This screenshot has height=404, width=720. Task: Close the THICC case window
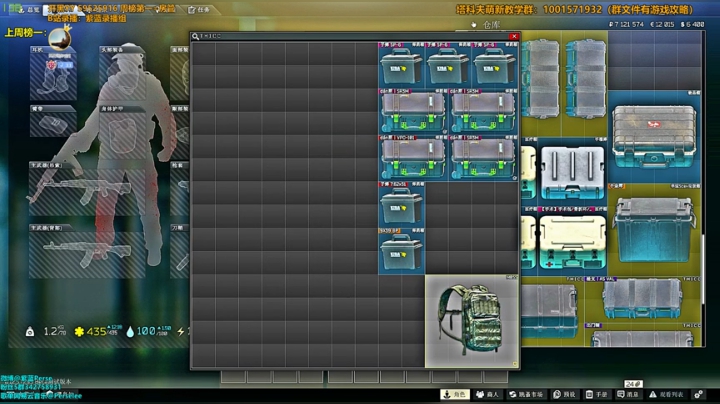(x=514, y=36)
